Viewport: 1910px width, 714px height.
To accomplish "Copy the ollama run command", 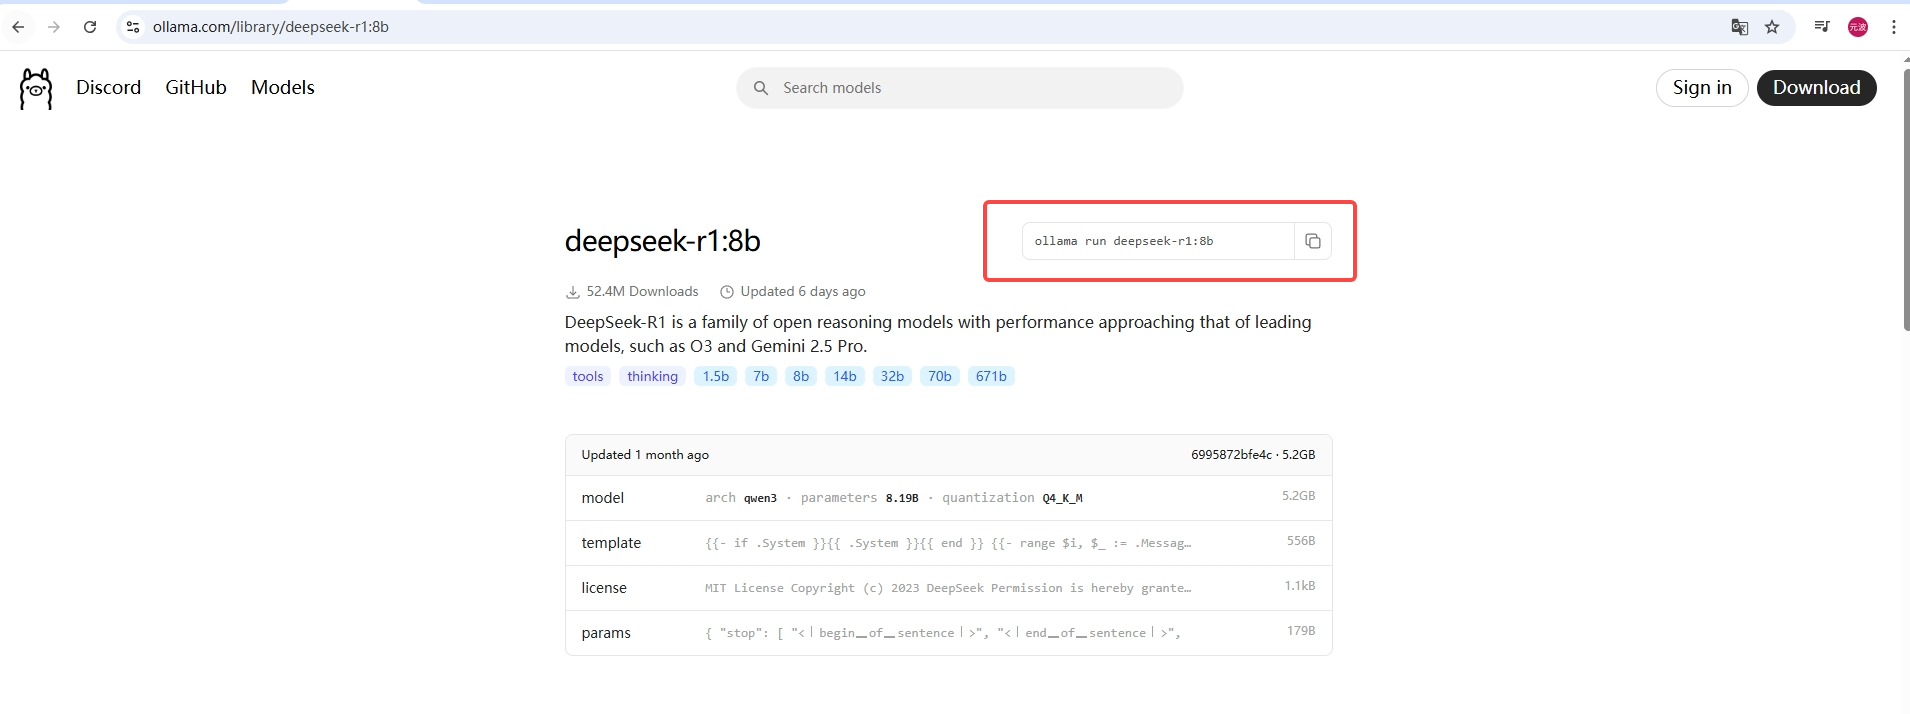I will tap(1313, 241).
